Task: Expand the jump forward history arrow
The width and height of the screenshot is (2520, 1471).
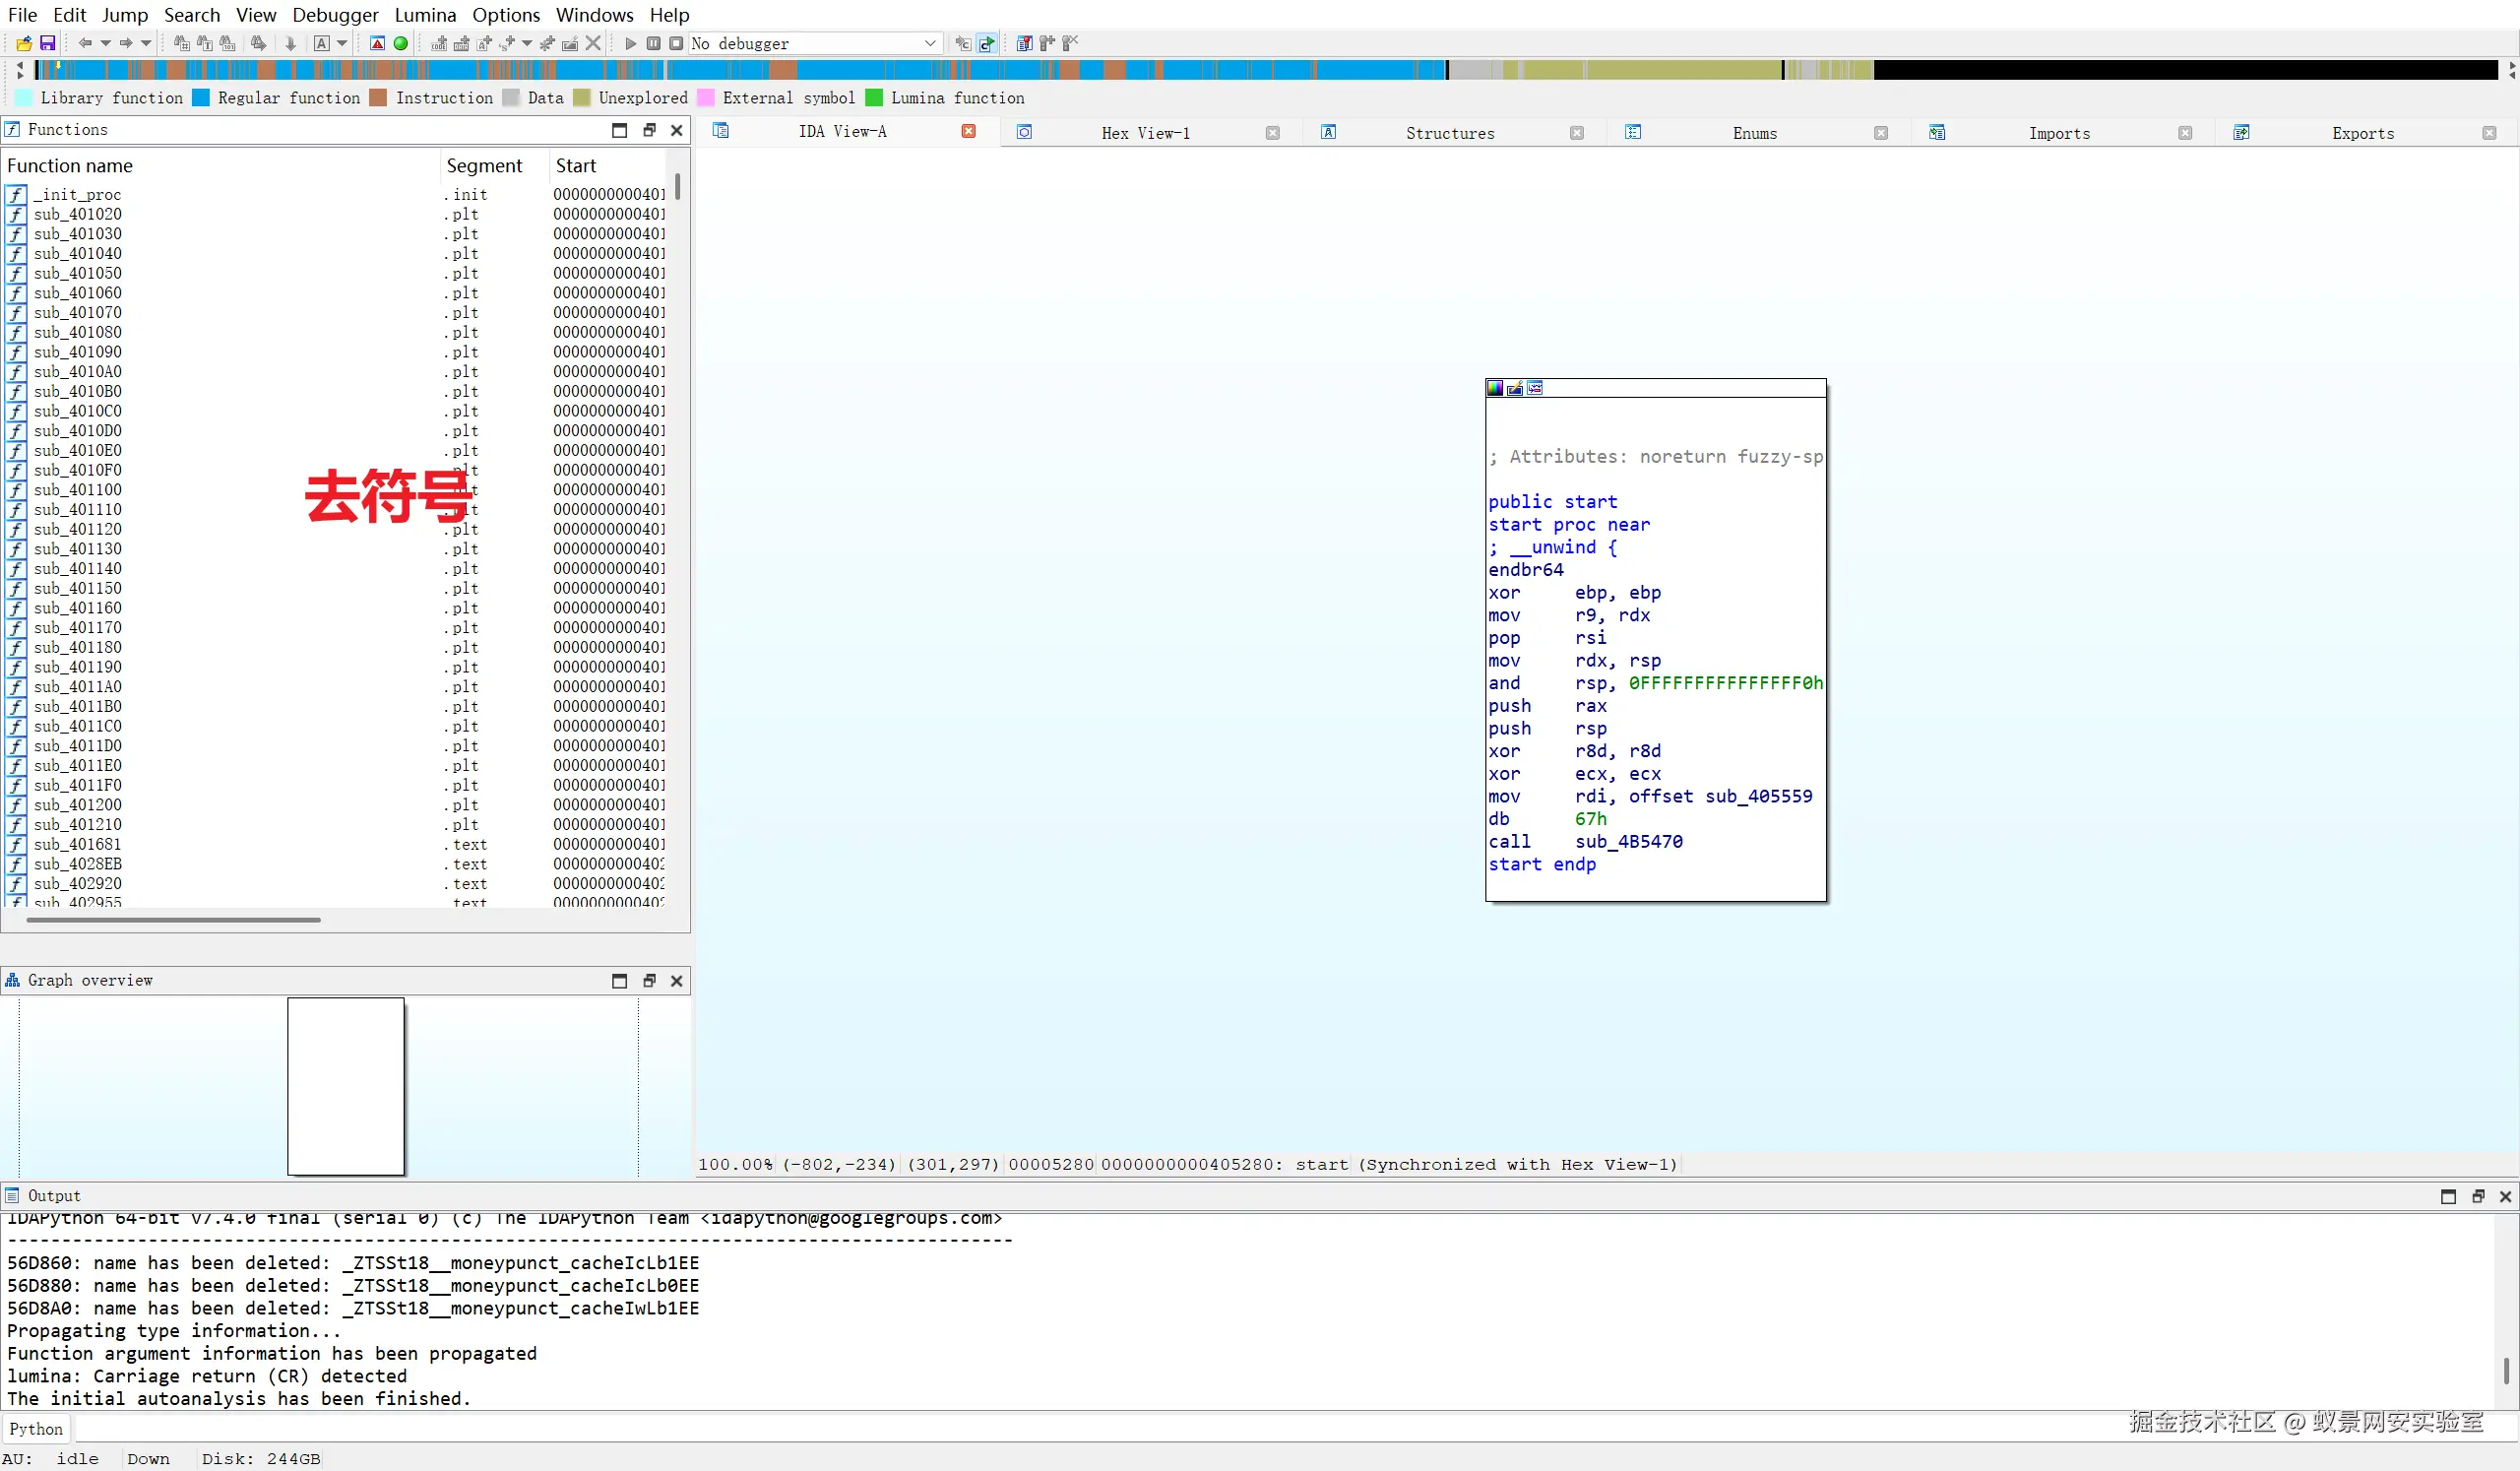Action: pos(146,43)
